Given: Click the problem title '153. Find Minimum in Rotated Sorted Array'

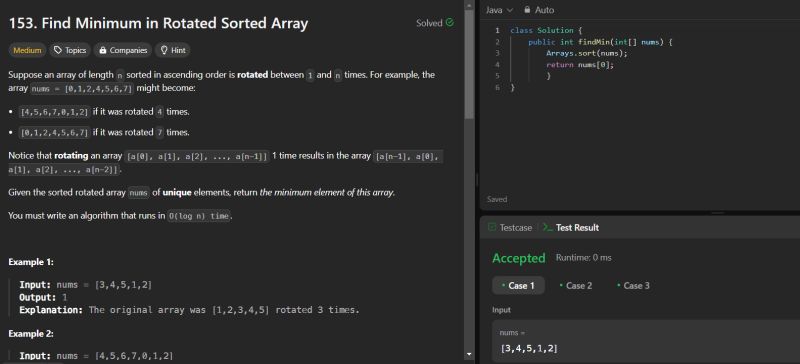Looking at the screenshot, I should coord(158,23).
